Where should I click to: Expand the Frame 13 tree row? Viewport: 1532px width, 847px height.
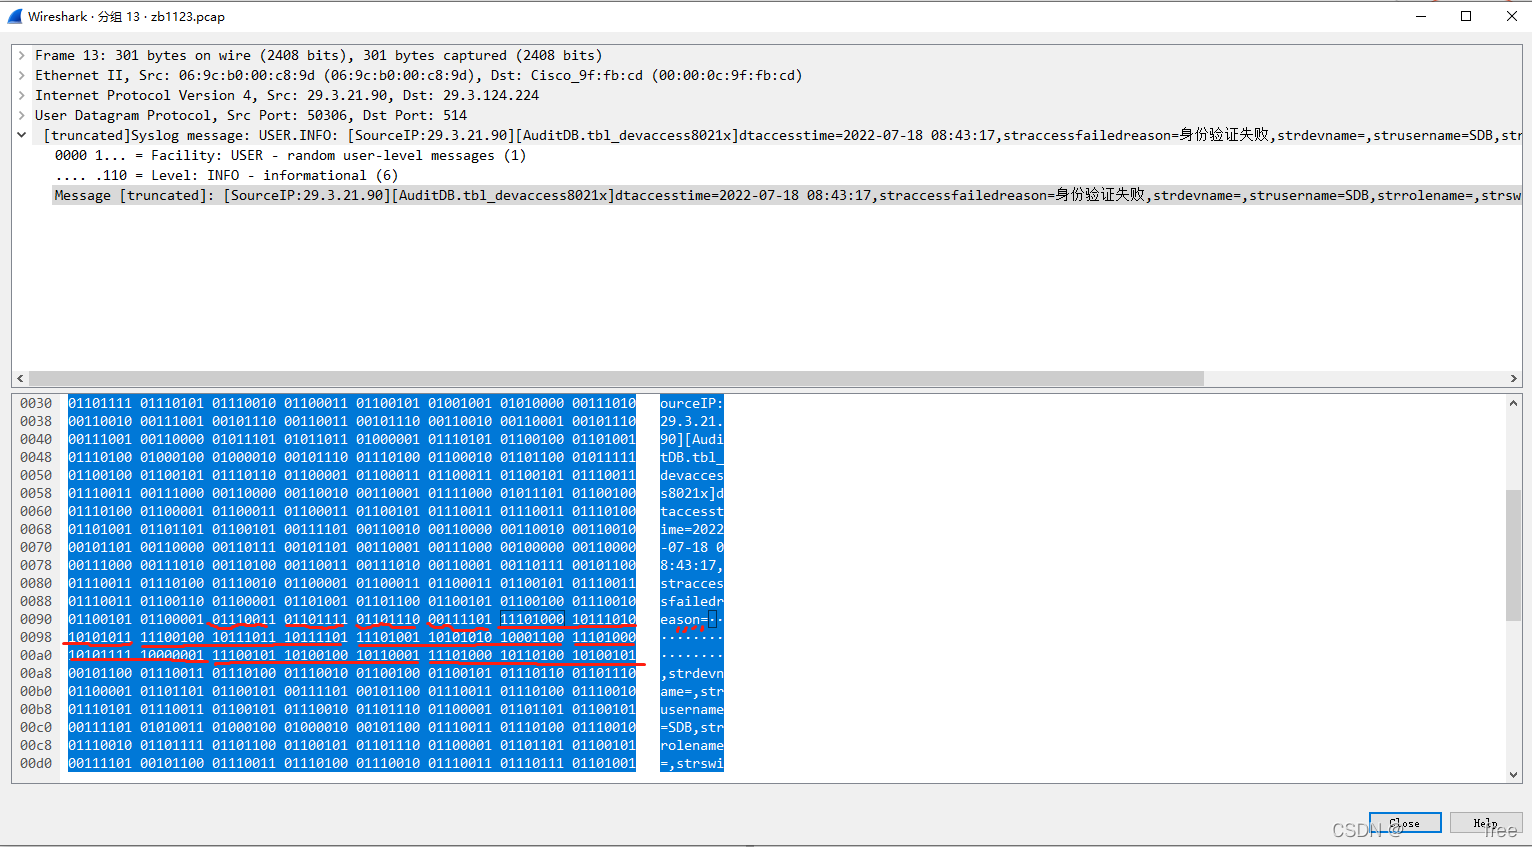tap(21, 56)
